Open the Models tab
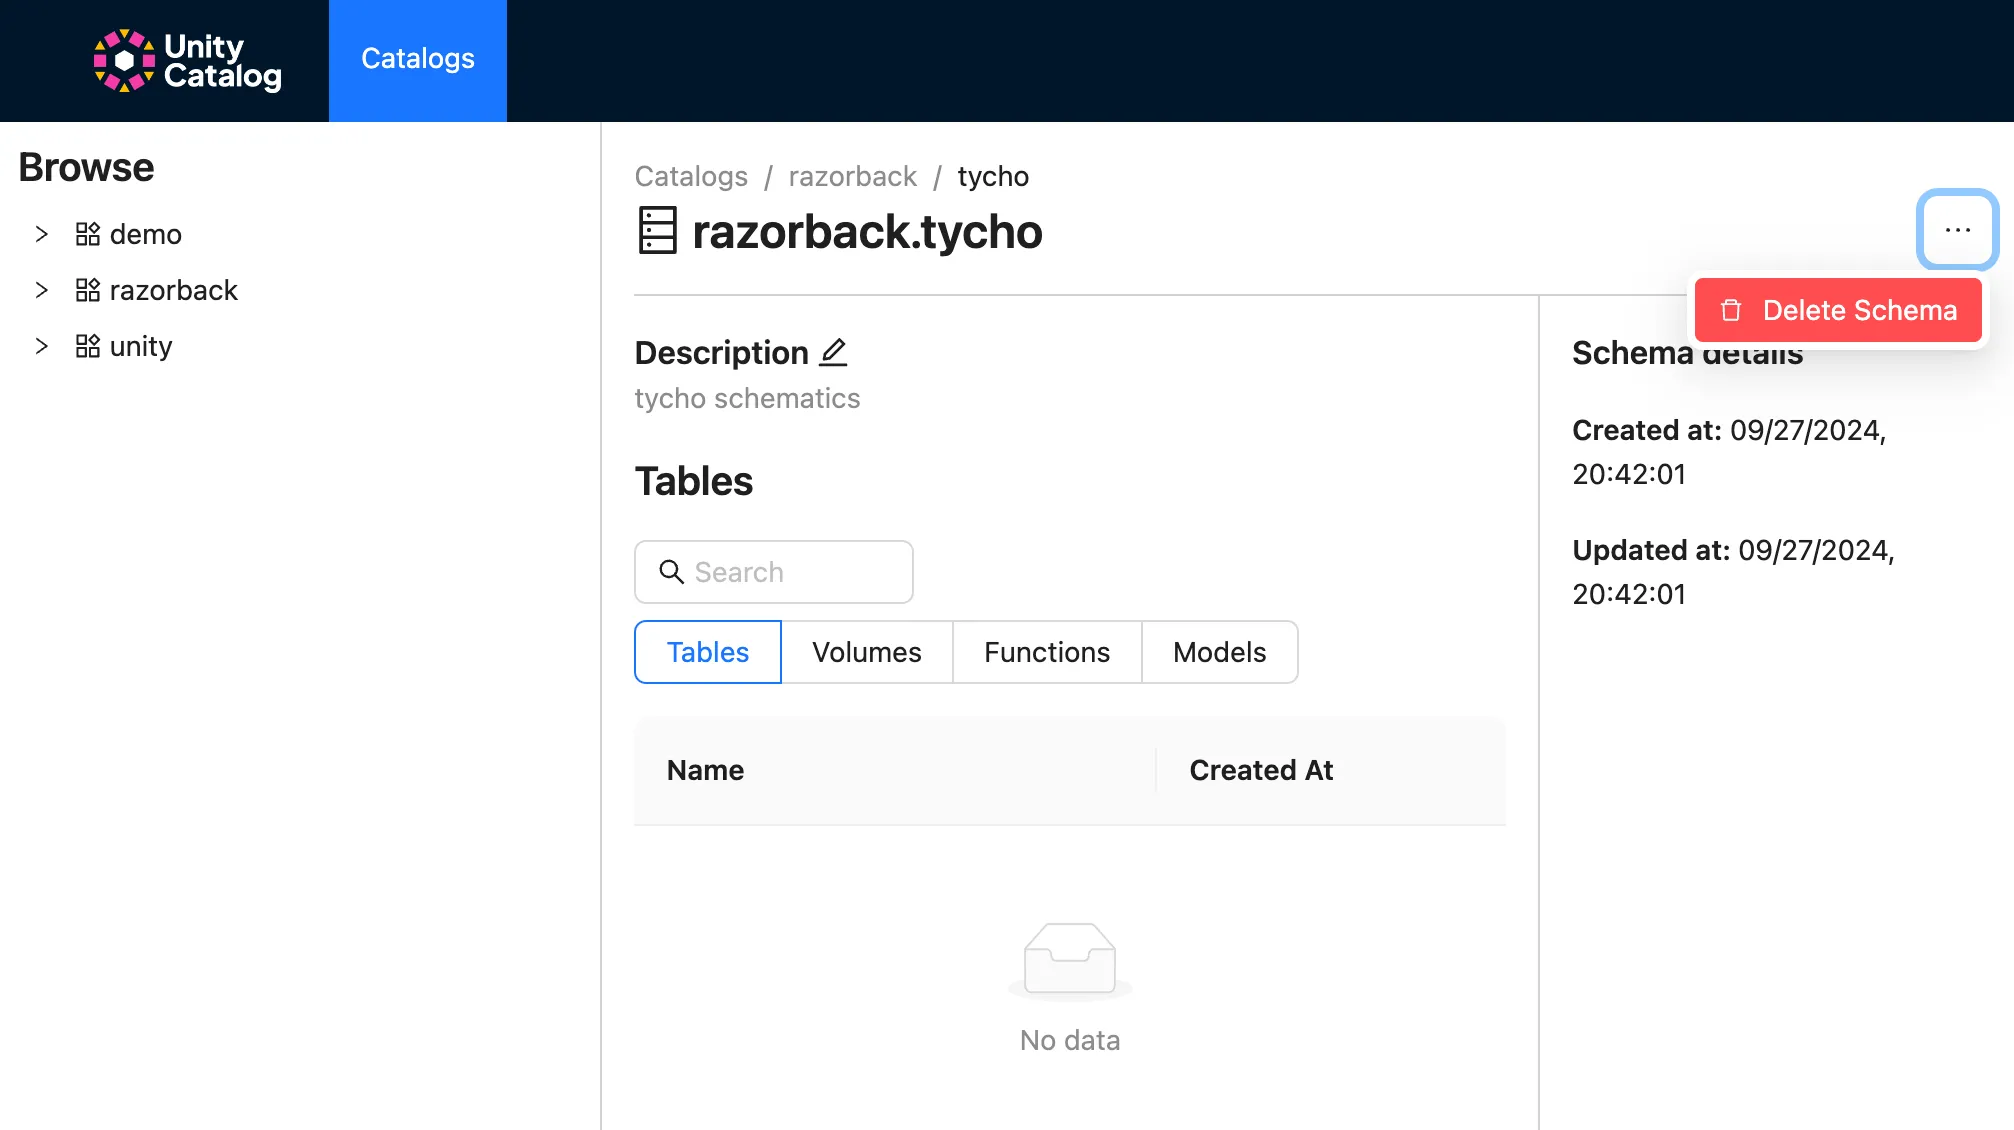Screen dimensions: 2014x1130 coord(1219,652)
